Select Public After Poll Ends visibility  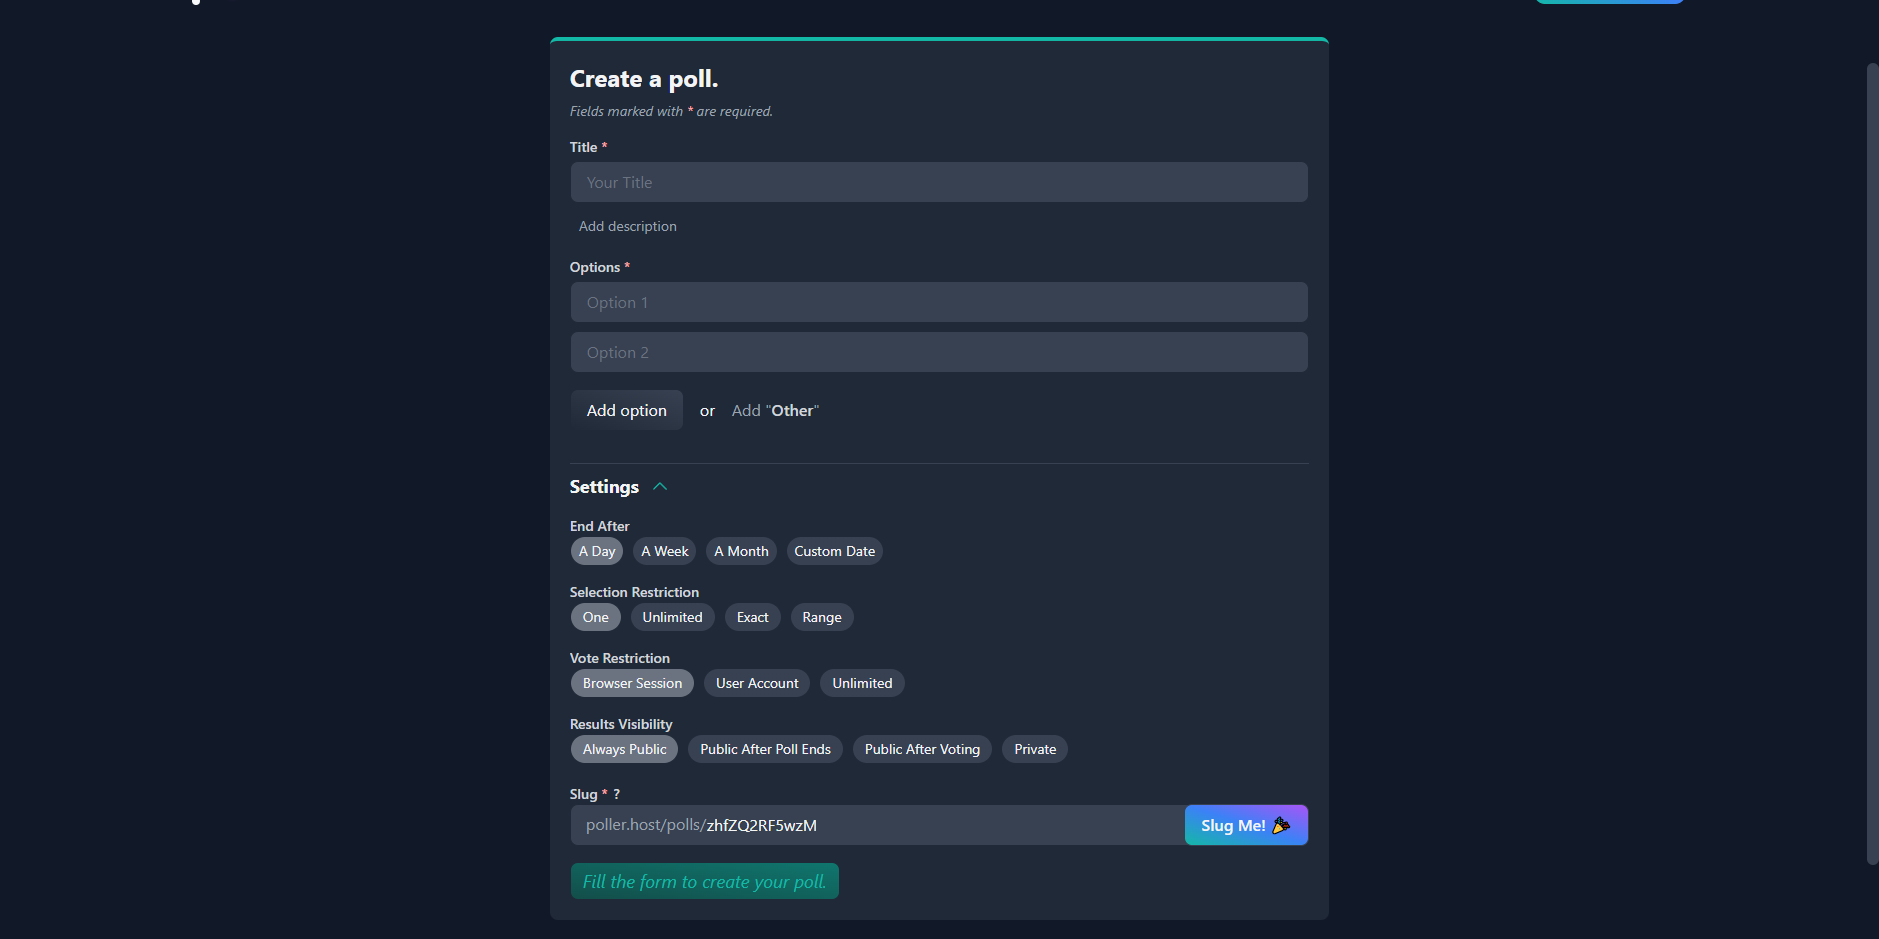[764, 749]
